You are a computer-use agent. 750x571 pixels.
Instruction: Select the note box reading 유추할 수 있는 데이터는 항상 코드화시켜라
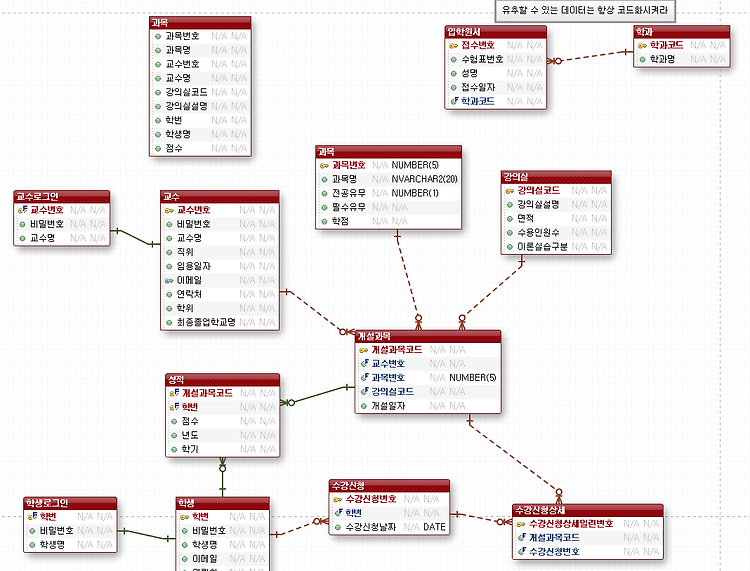585,10
